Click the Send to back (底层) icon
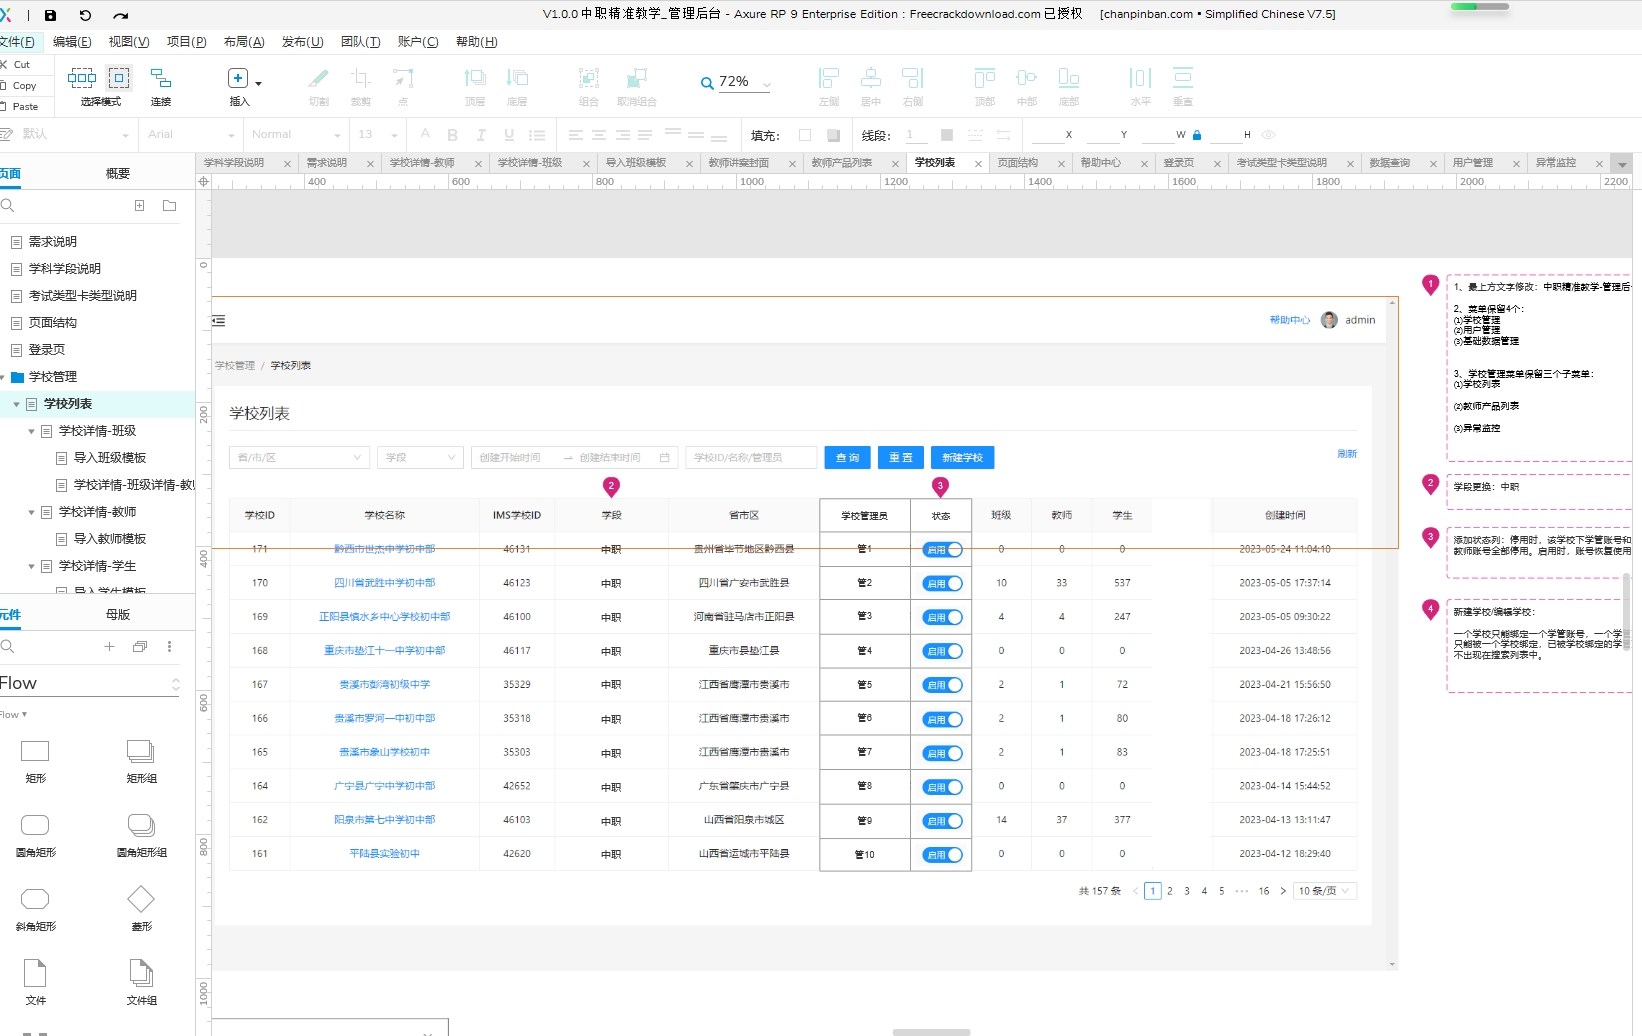 (x=517, y=78)
